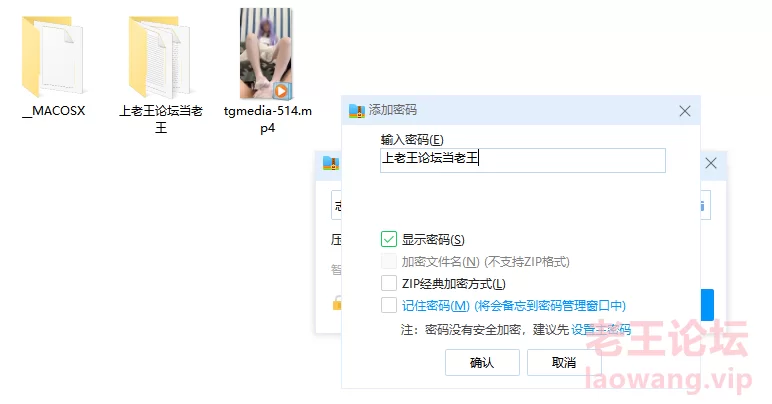This screenshot has height=404, width=772.
Task: Open the 设置主密码 link
Action: click(x=601, y=329)
